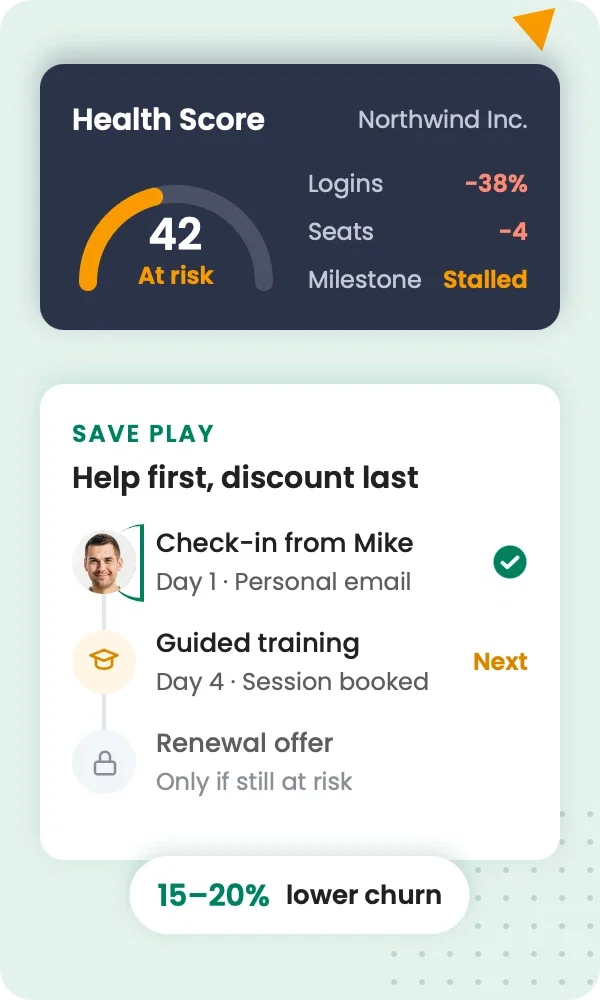This screenshot has height=1000, width=600.
Task: Click the orange triangle arrow icon
Action: pos(536,27)
